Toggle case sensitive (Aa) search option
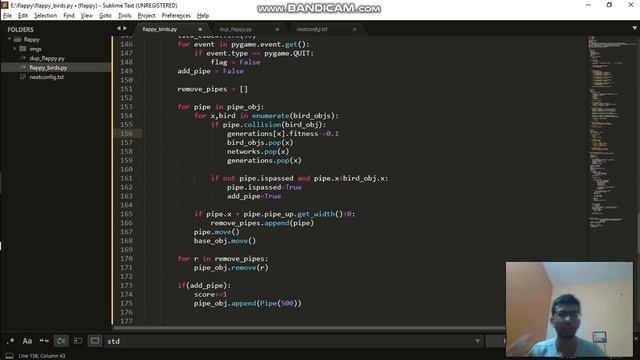 pyautogui.click(x=27, y=341)
